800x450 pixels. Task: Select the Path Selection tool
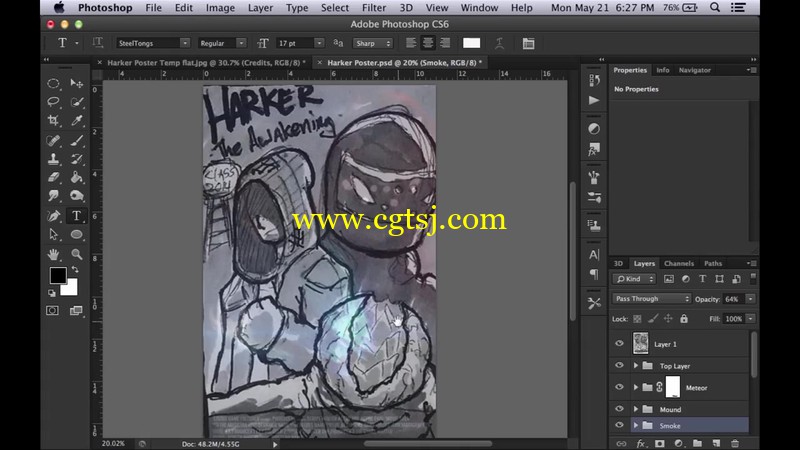point(54,234)
